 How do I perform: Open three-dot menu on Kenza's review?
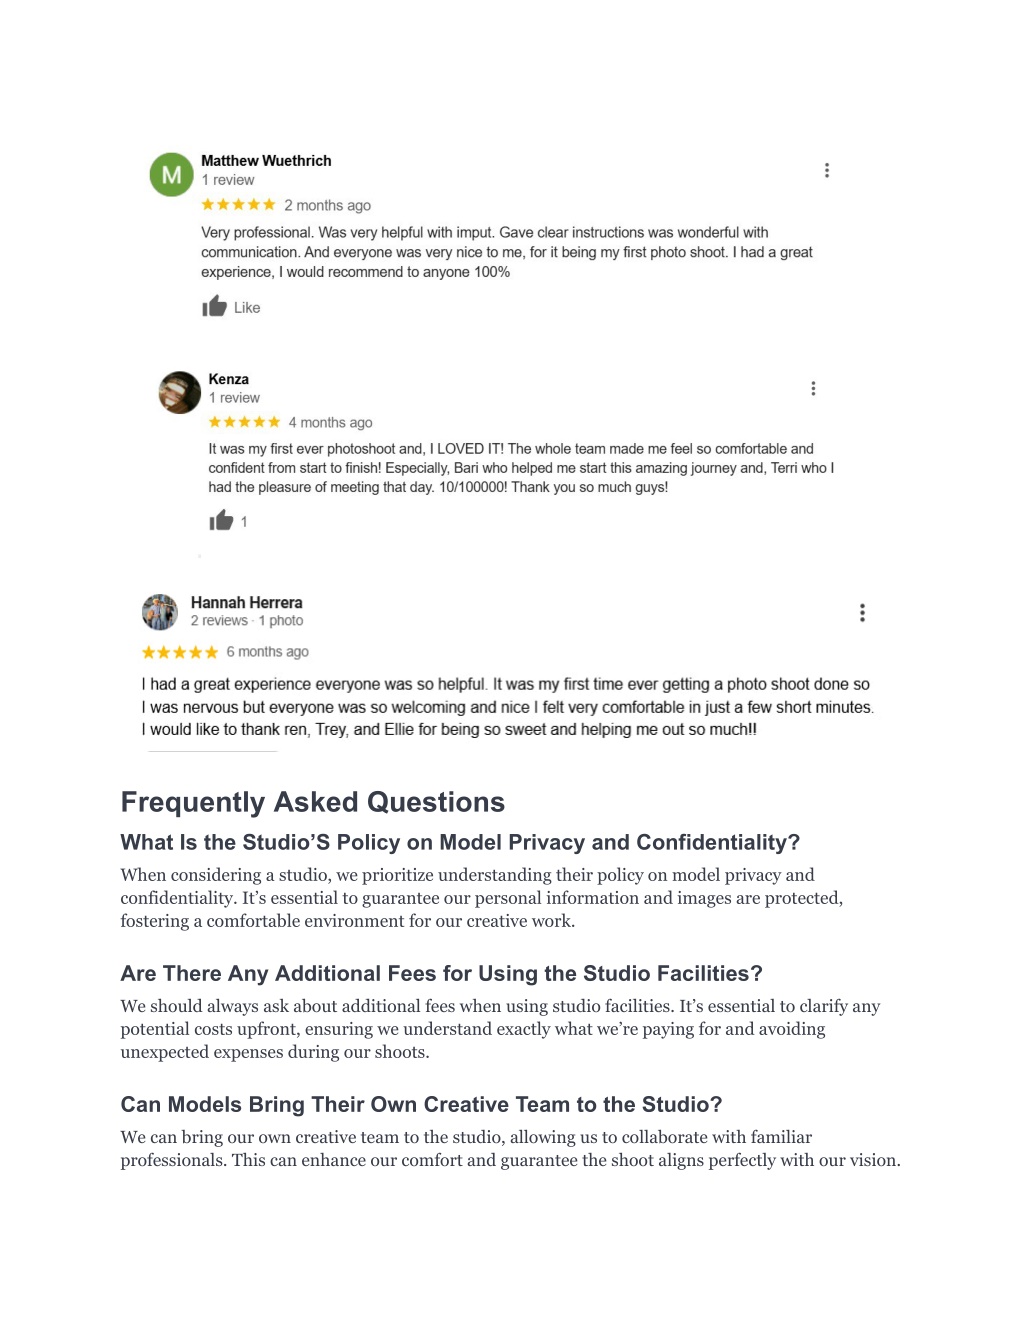(813, 388)
